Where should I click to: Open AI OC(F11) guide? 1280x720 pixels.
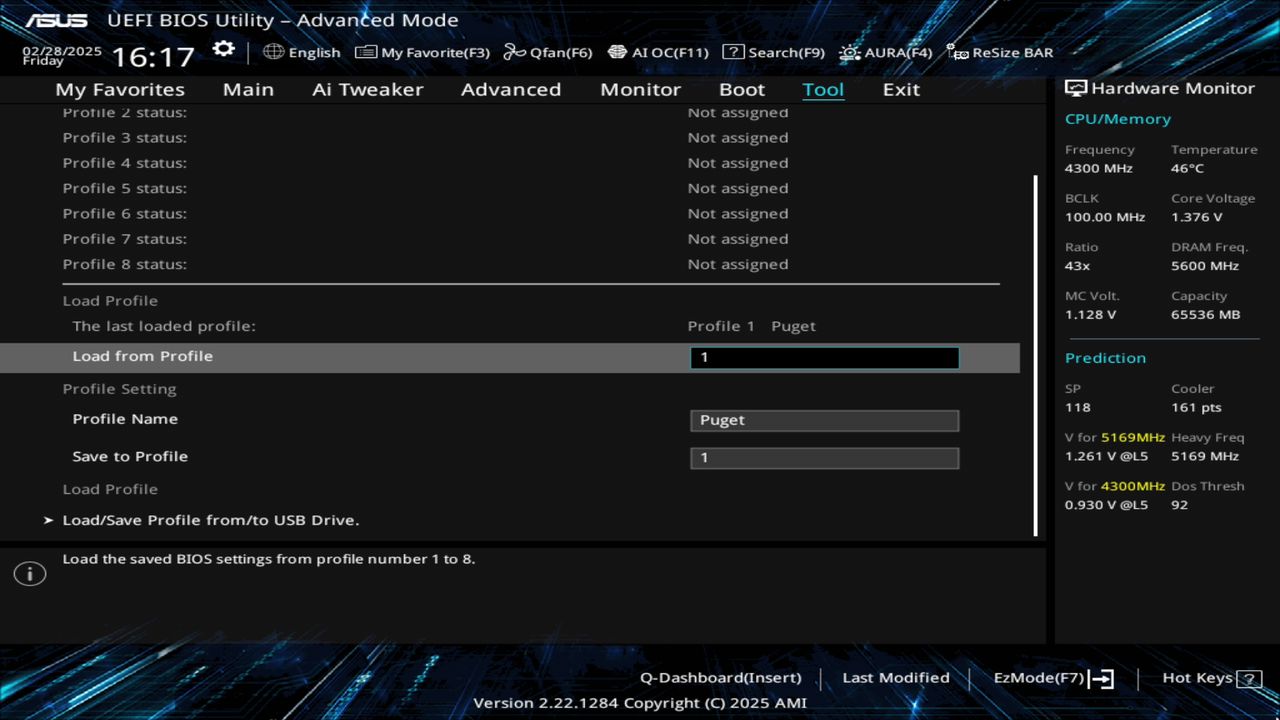point(658,52)
